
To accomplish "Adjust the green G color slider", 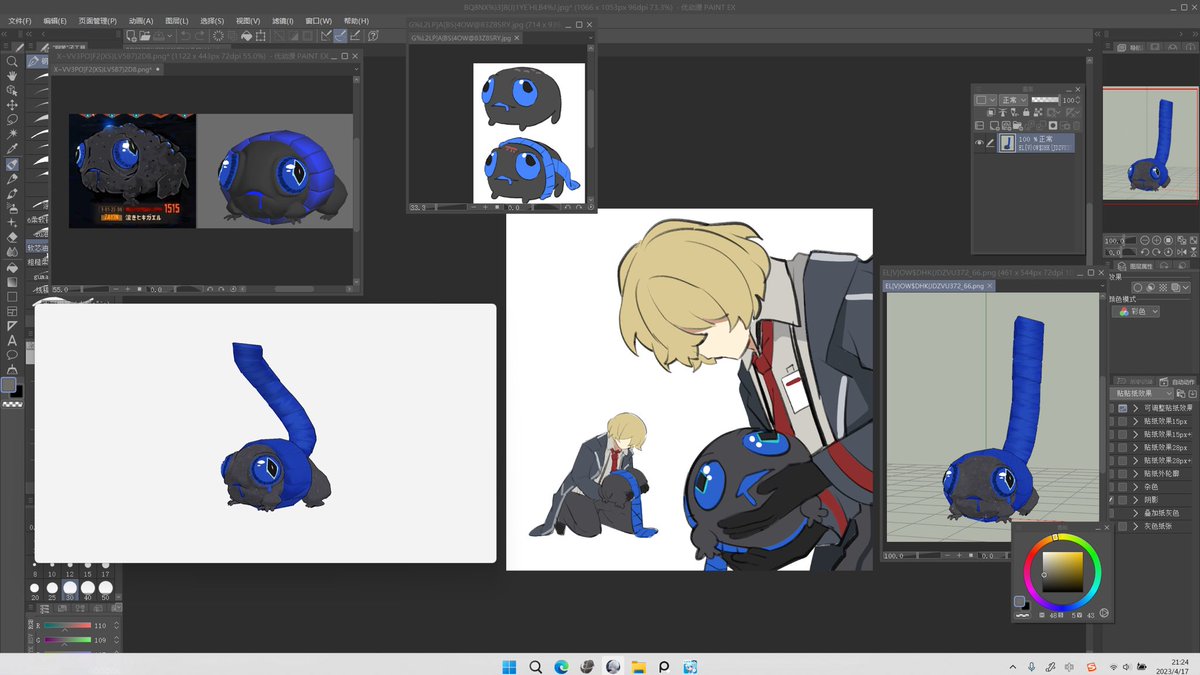I will (67, 640).
